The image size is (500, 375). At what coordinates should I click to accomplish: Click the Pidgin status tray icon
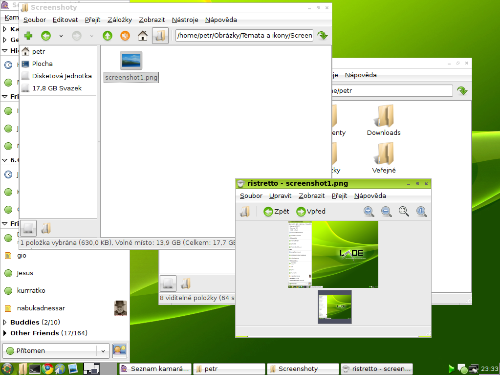(462, 369)
